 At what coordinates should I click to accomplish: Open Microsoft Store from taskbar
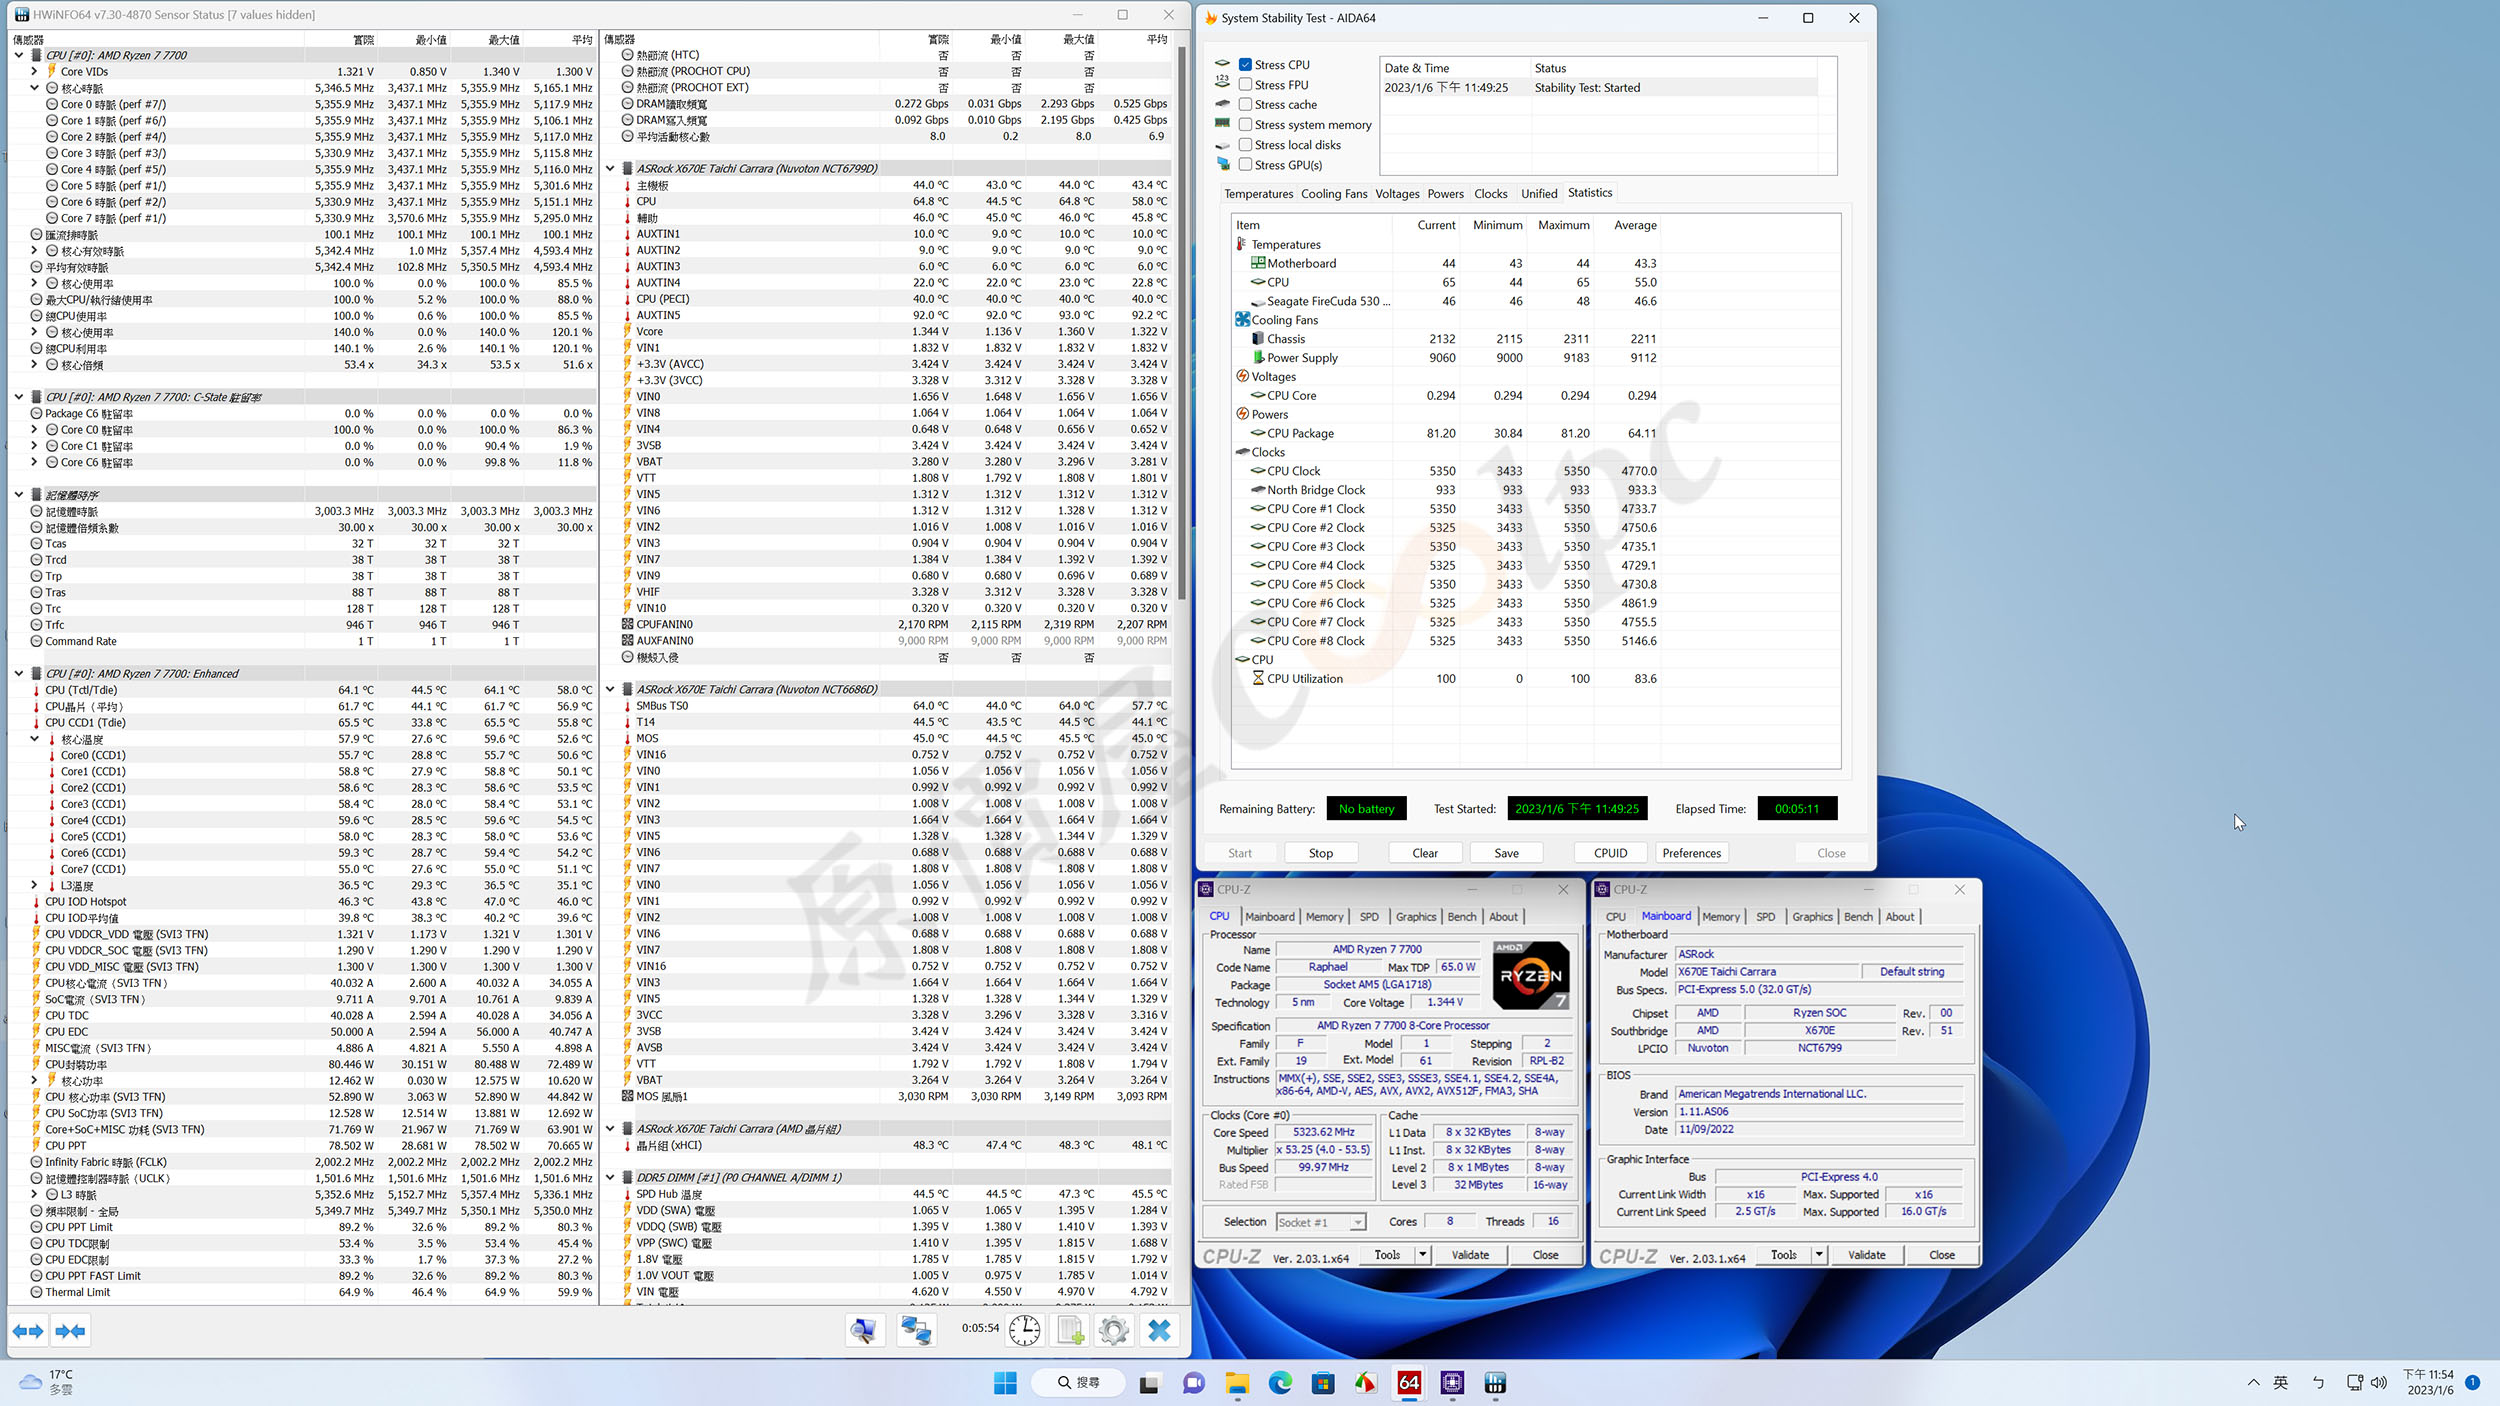pos(1323,1383)
